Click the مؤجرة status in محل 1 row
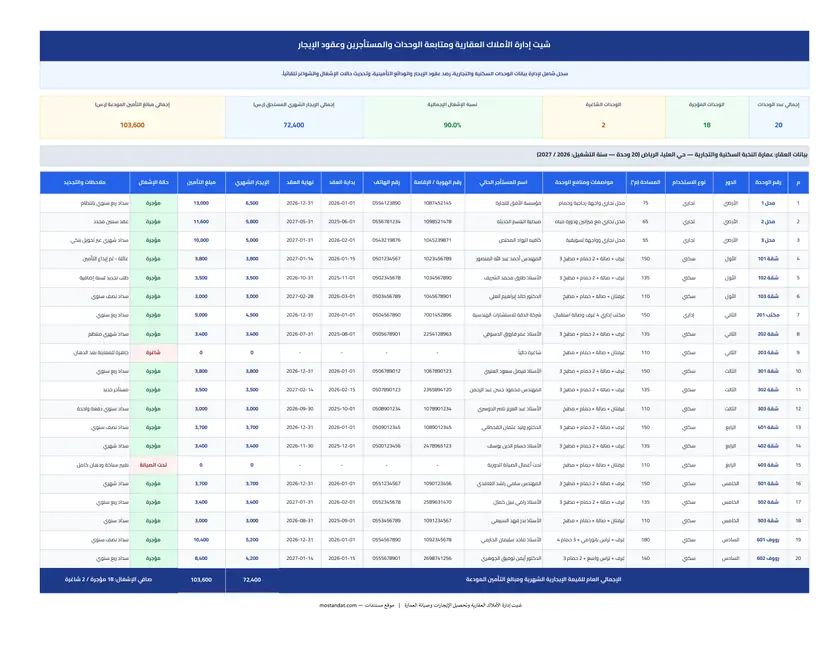The height and width of the screenshot is (649, 840). click(x=153, y=203)
